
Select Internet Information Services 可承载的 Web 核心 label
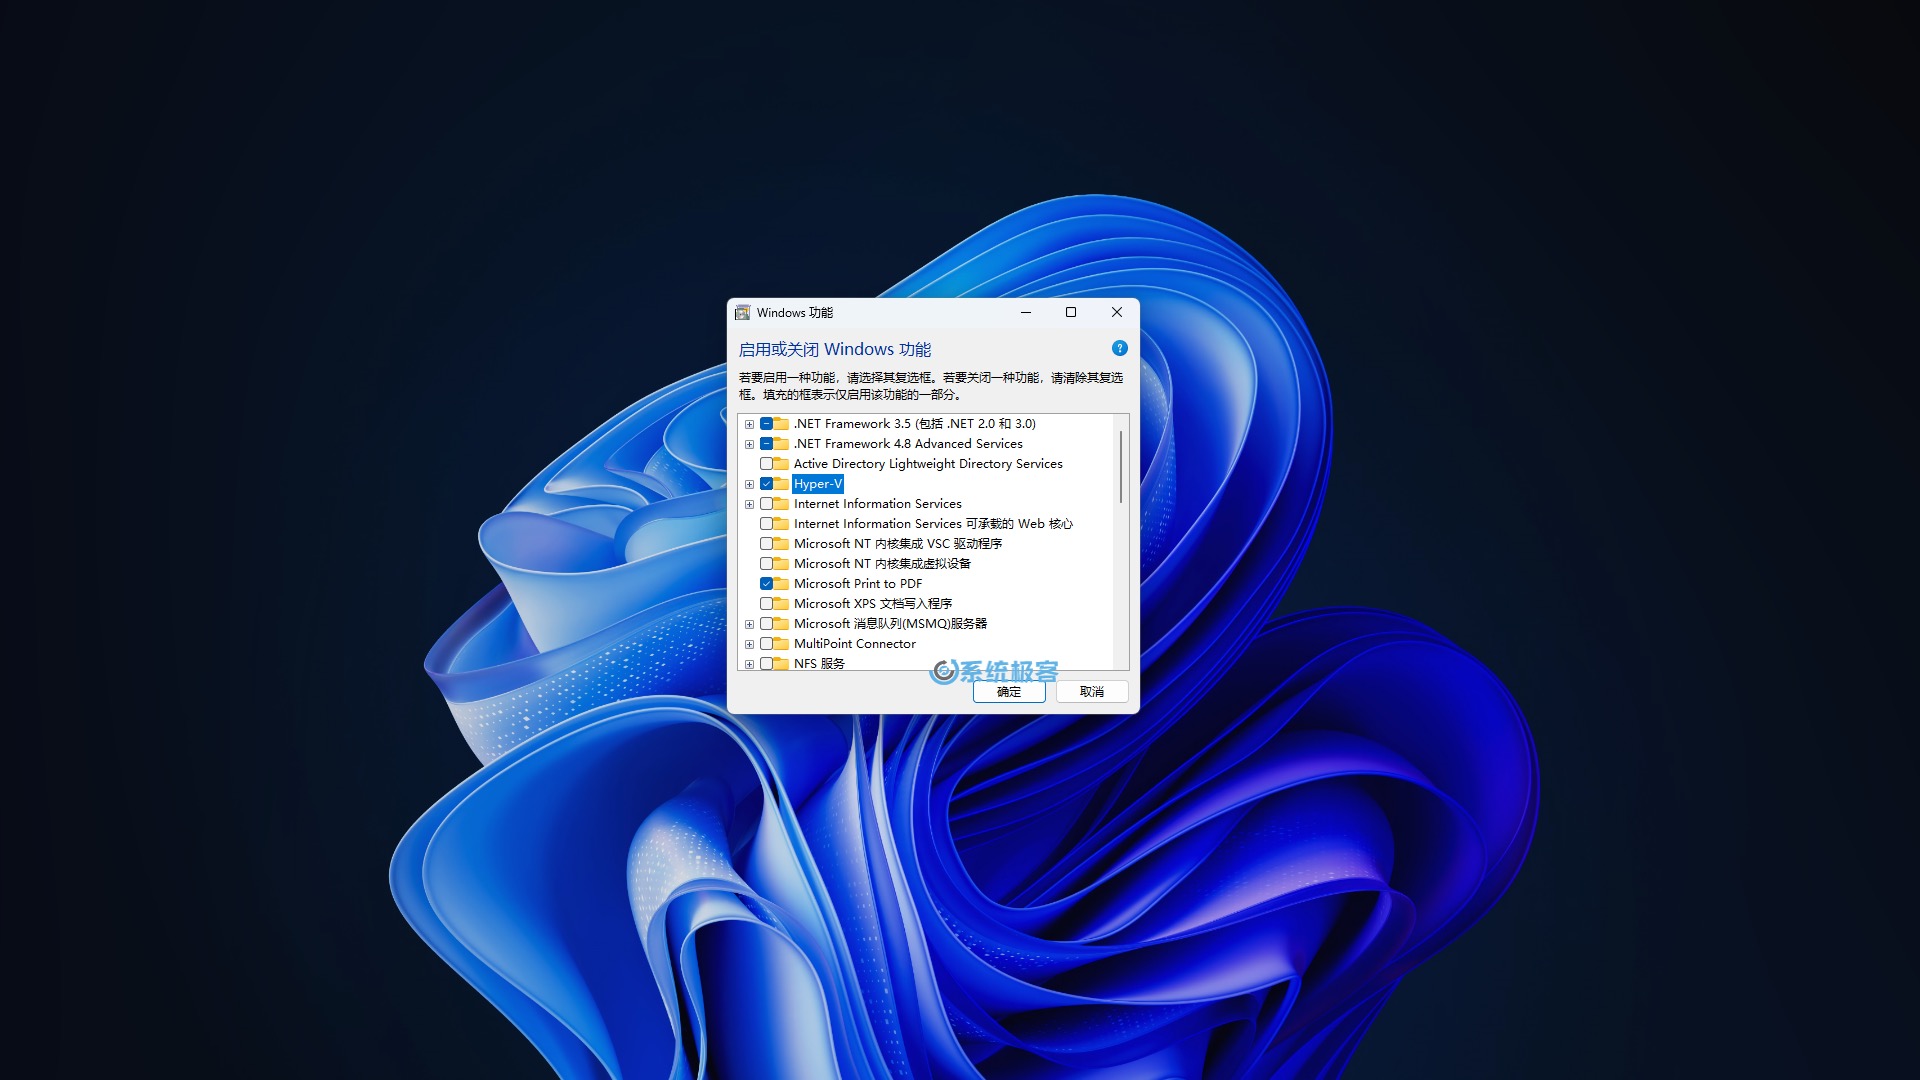pos(933,524)
